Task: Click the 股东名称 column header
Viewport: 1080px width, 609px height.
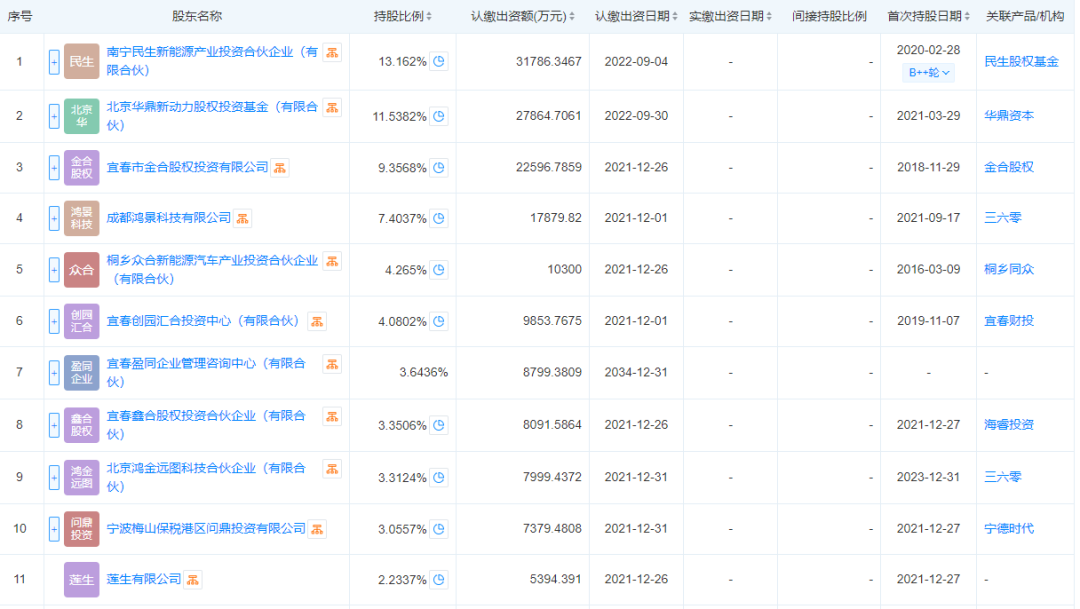Action: pos(197,16)
